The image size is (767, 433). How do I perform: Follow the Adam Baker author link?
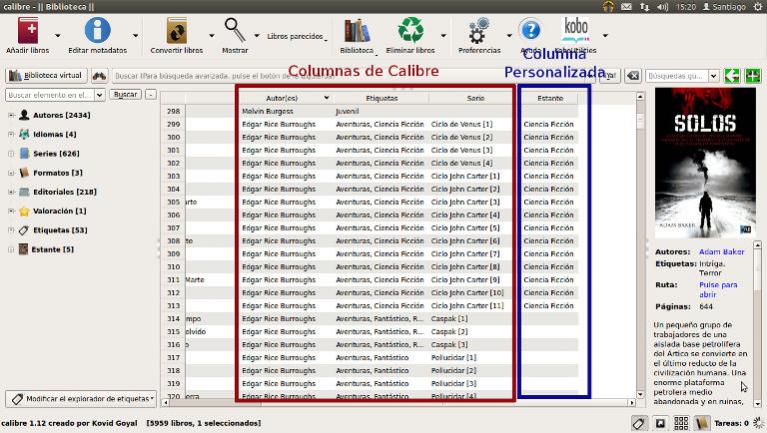pyautogui.click(x=721, y=252)
